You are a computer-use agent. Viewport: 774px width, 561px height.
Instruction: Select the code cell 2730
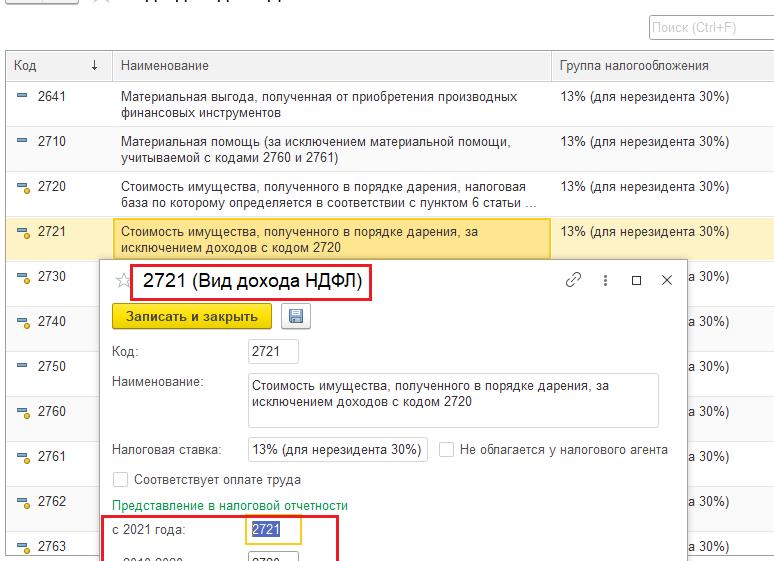click(x=52, y=276)
